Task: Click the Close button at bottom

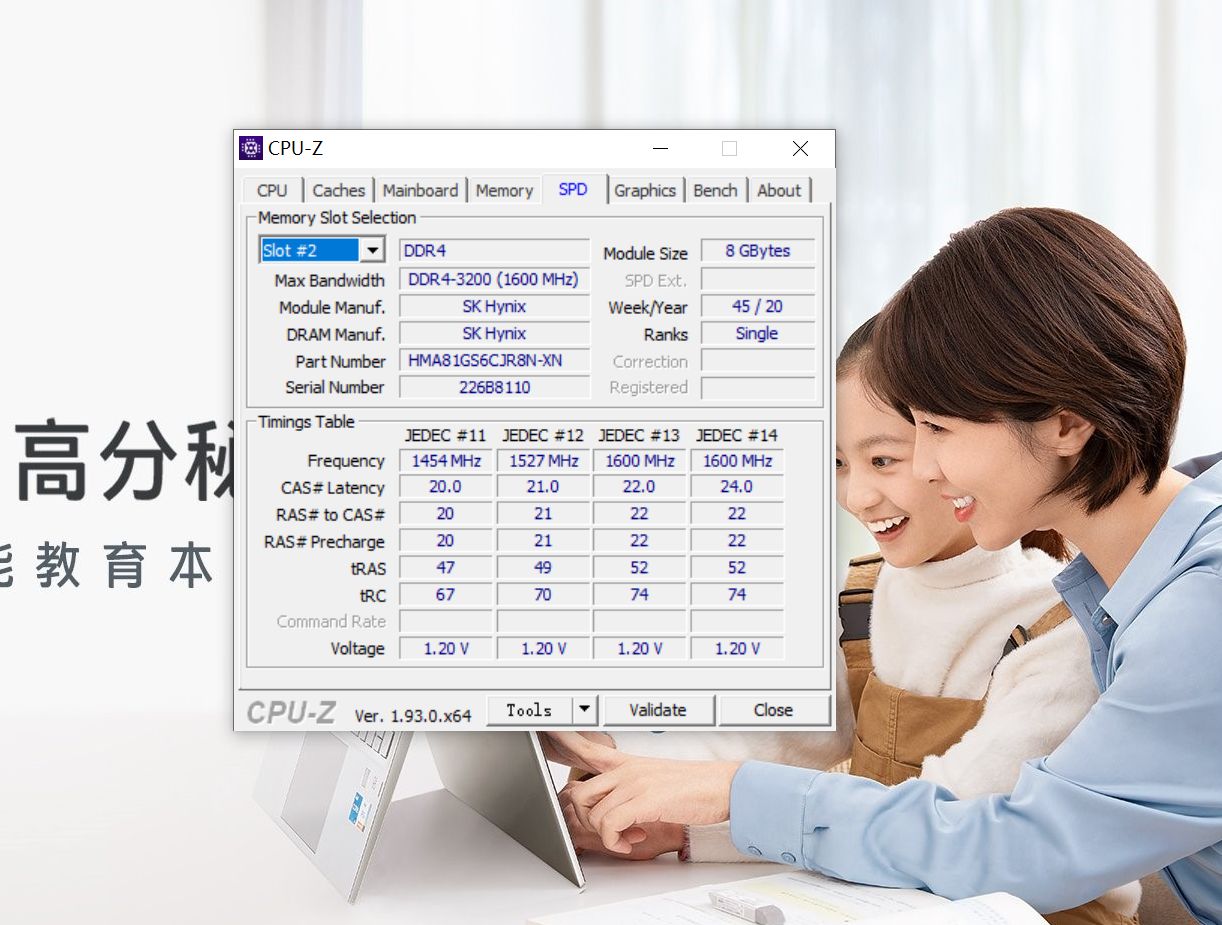Action: point(774,710)
